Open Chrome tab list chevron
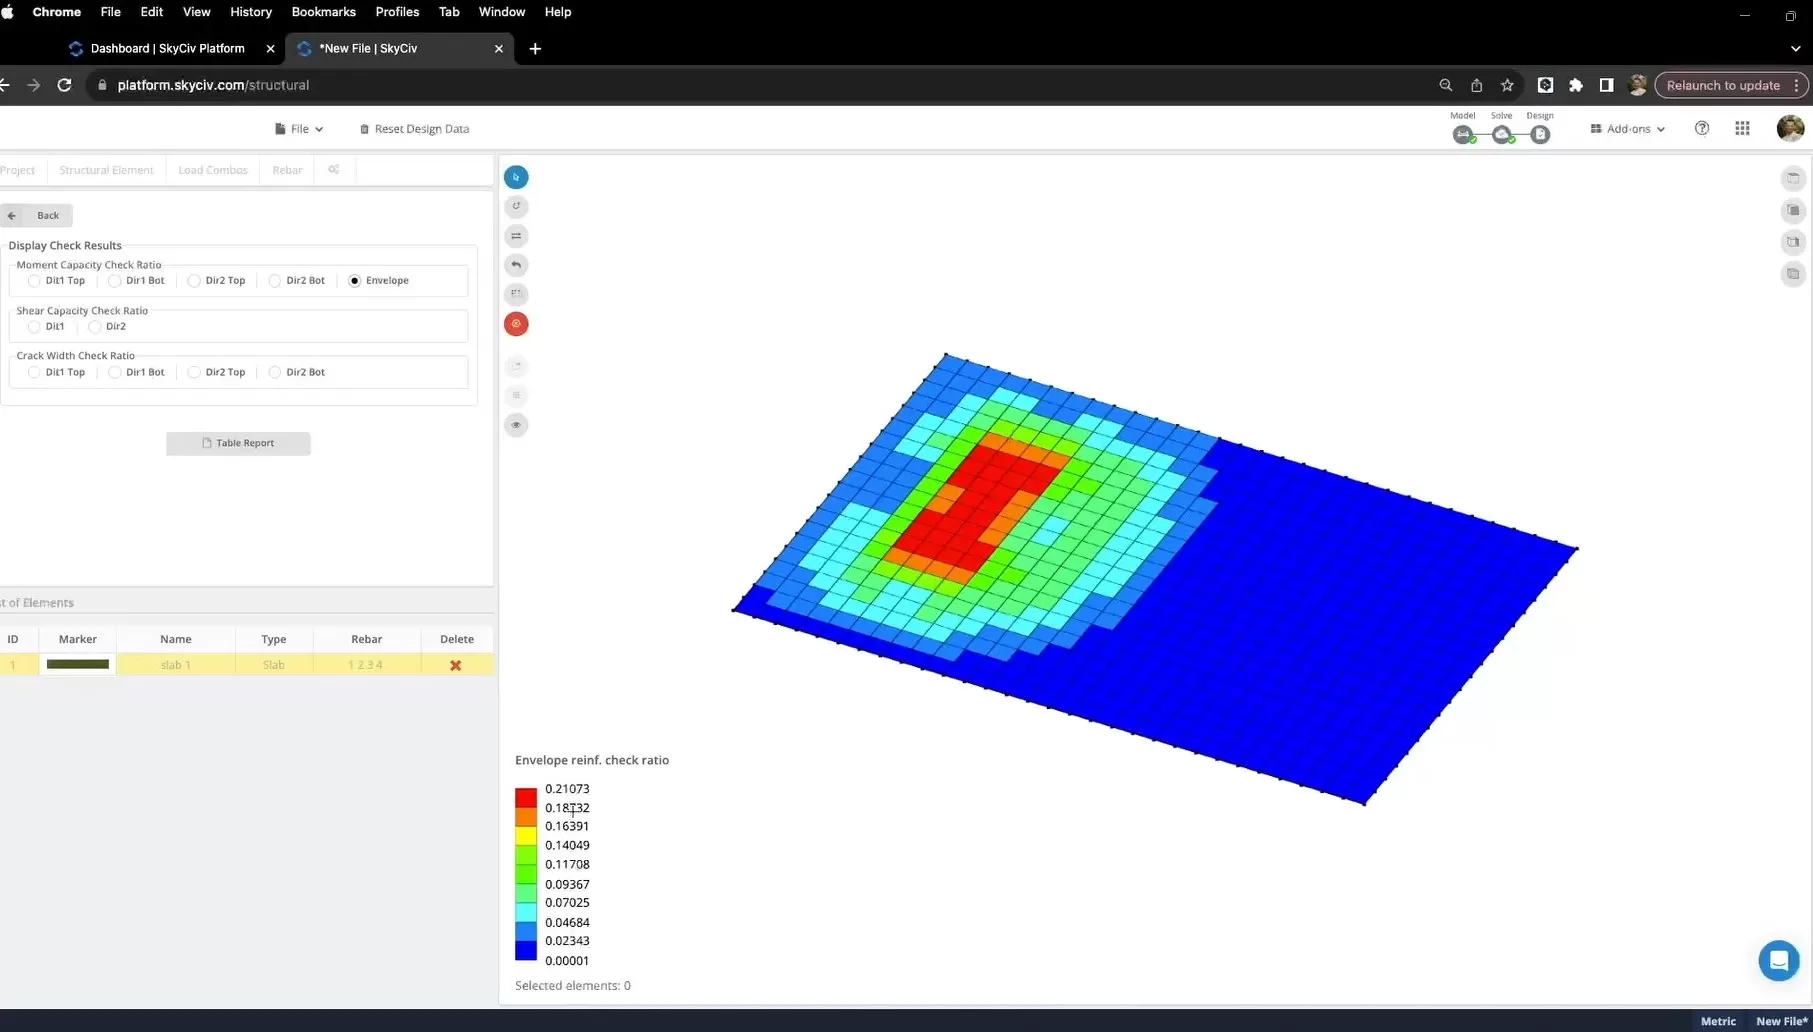 click(1796, 48)
